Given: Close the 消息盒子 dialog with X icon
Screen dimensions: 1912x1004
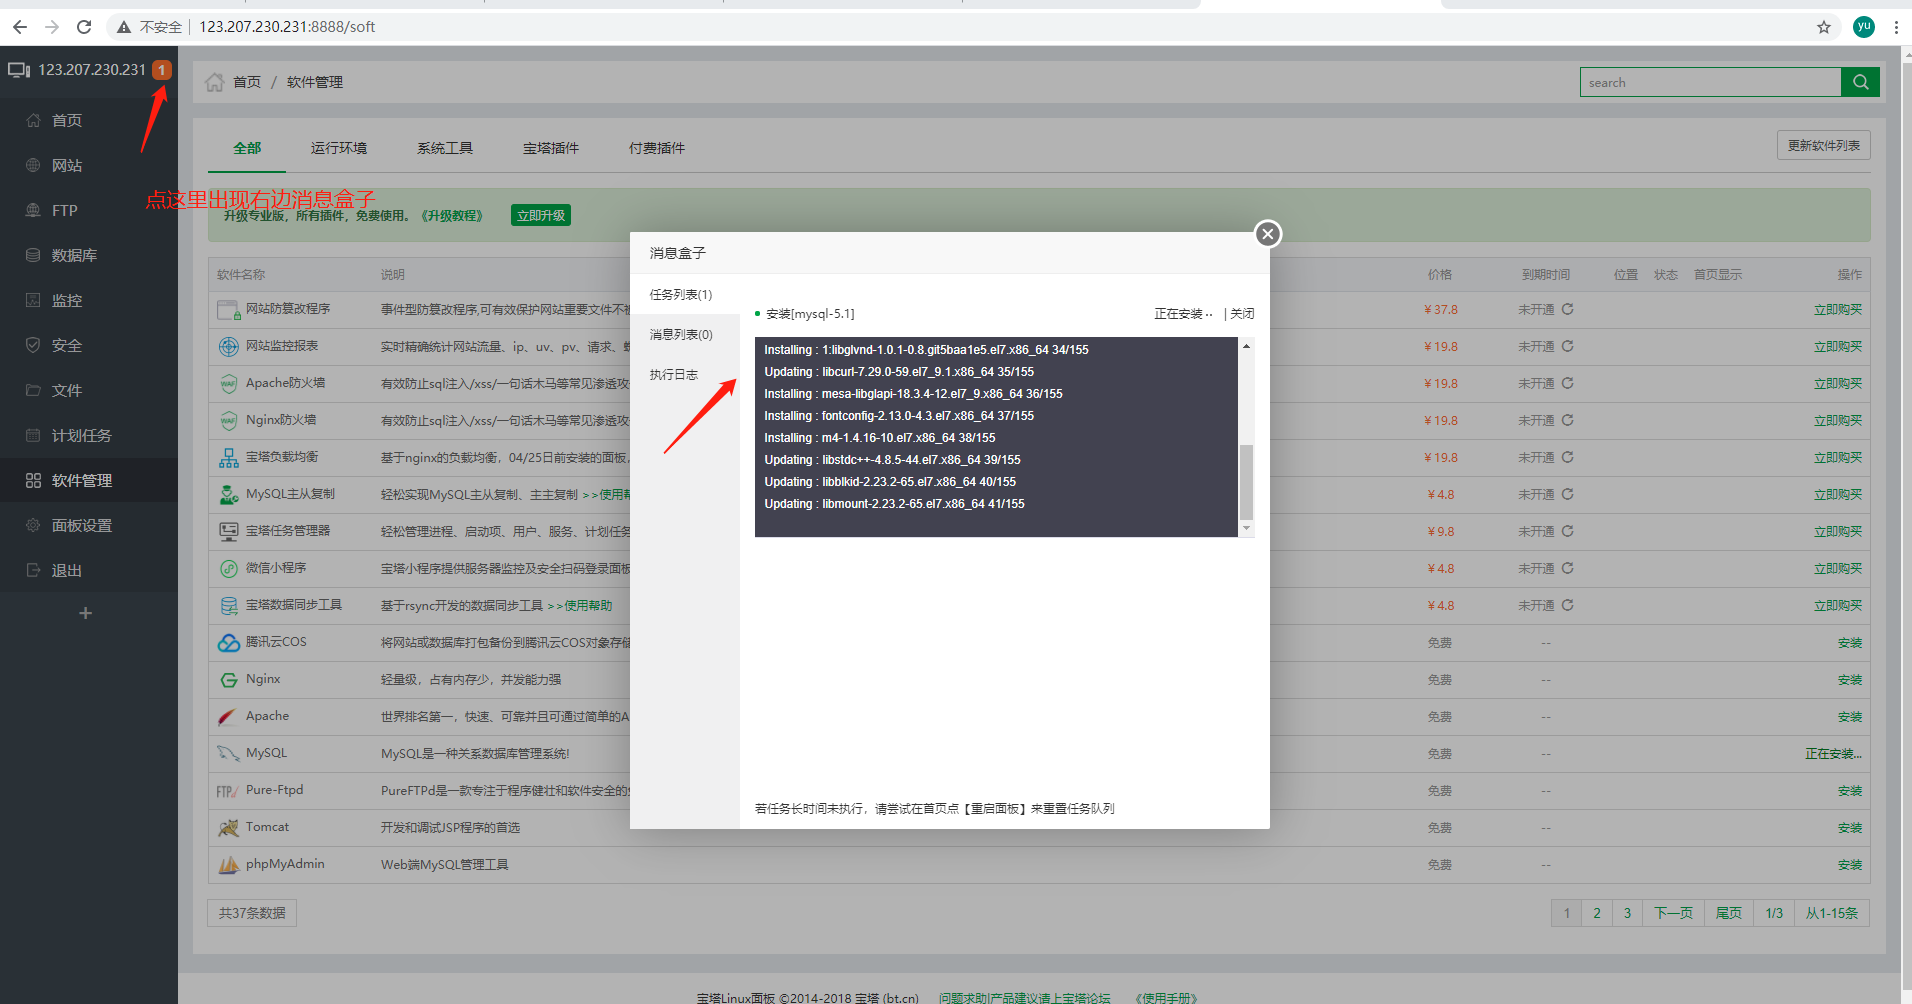Looking at the screenshot, I should click(x=1268, y=234).
